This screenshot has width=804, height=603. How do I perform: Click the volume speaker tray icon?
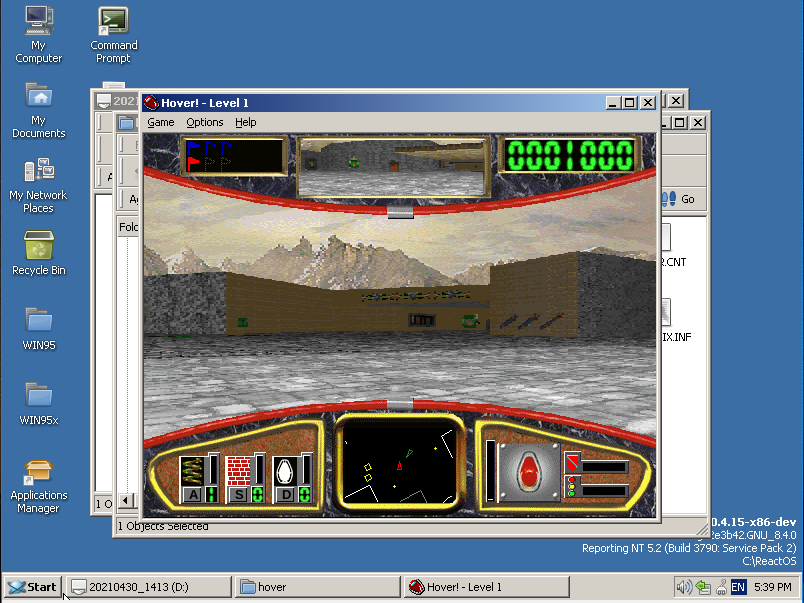684,587
